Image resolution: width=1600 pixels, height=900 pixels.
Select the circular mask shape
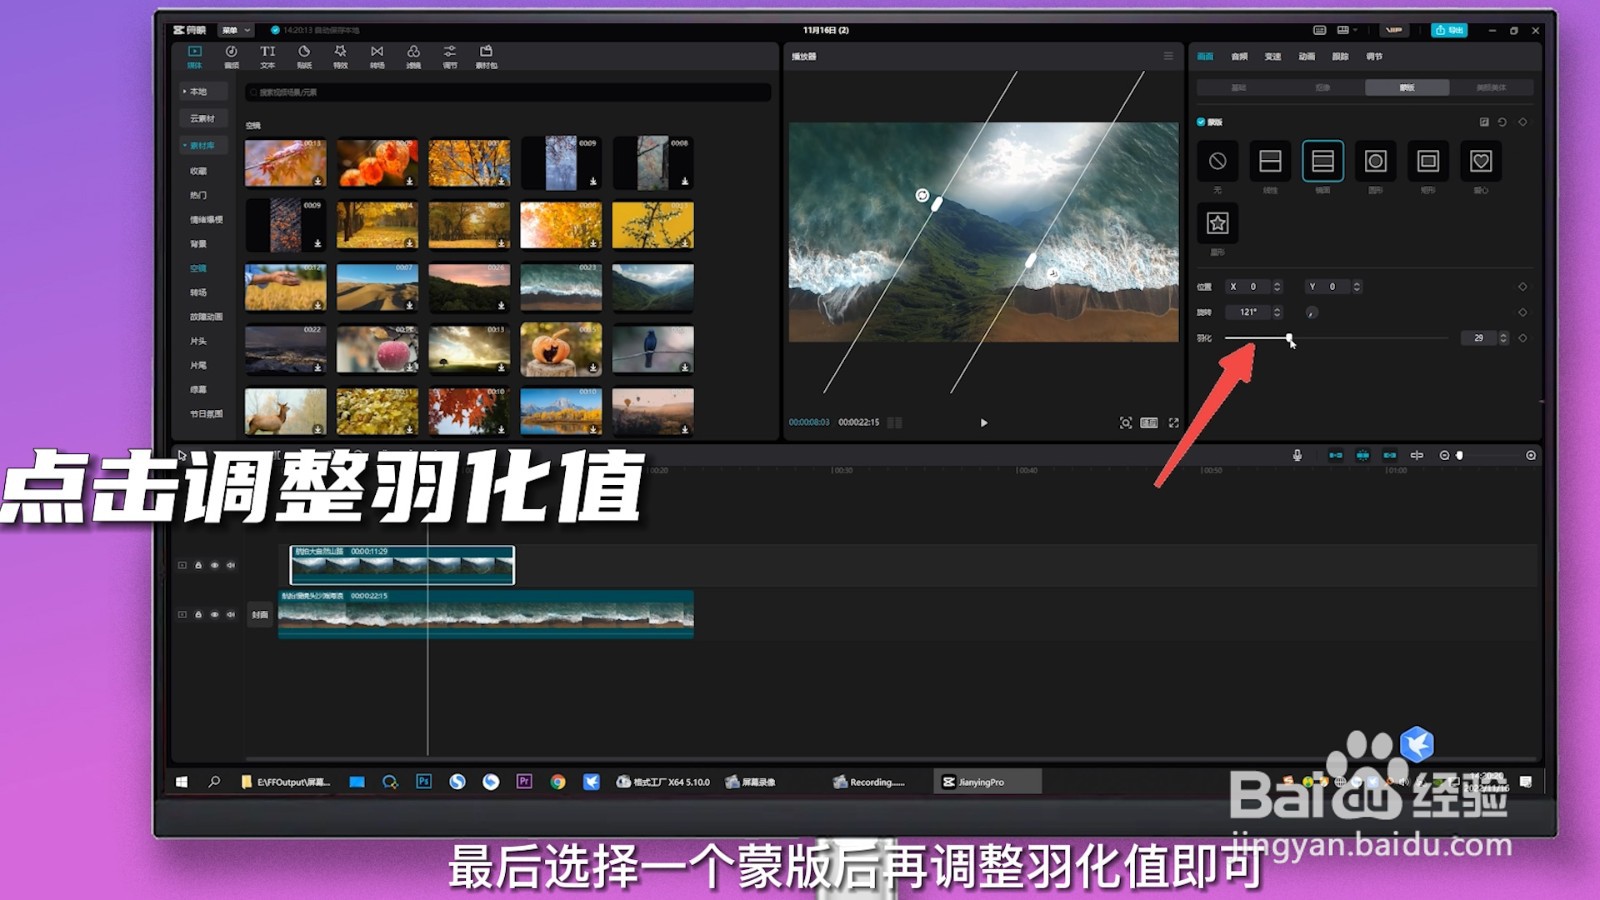coord(1375,160)
